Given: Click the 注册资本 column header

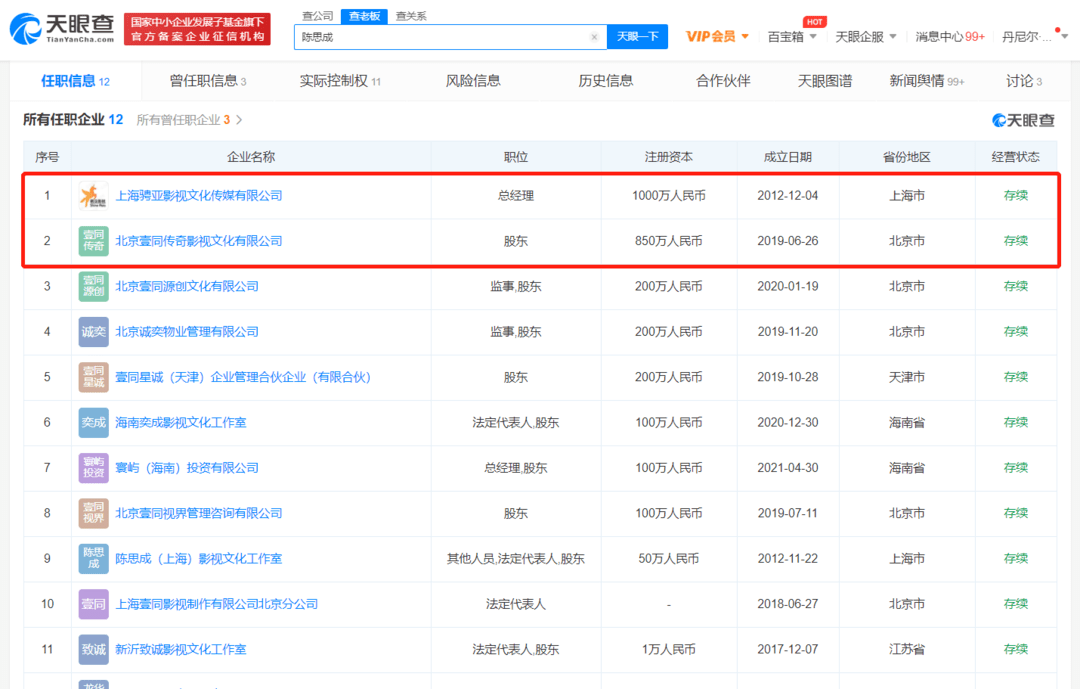Looking at the screenshot, I should click(668, 157).
